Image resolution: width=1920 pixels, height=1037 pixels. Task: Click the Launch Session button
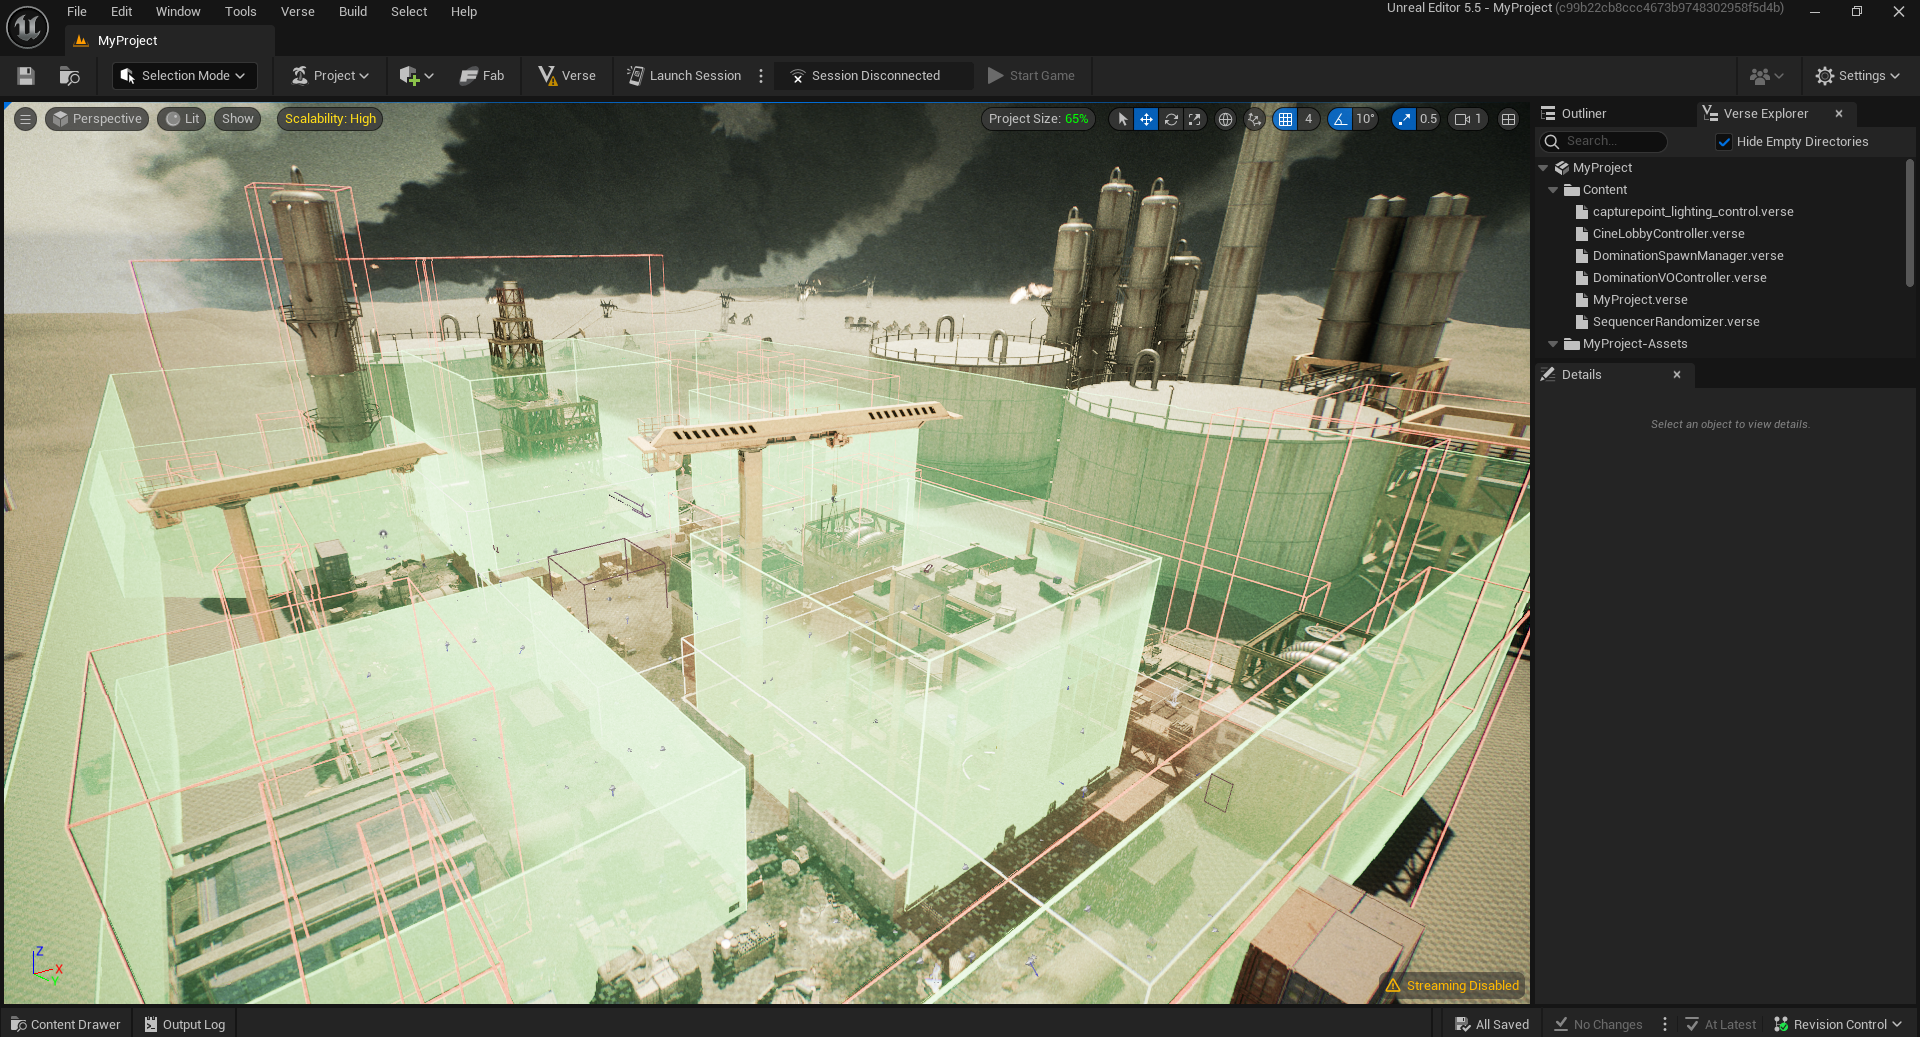(684, 76)
